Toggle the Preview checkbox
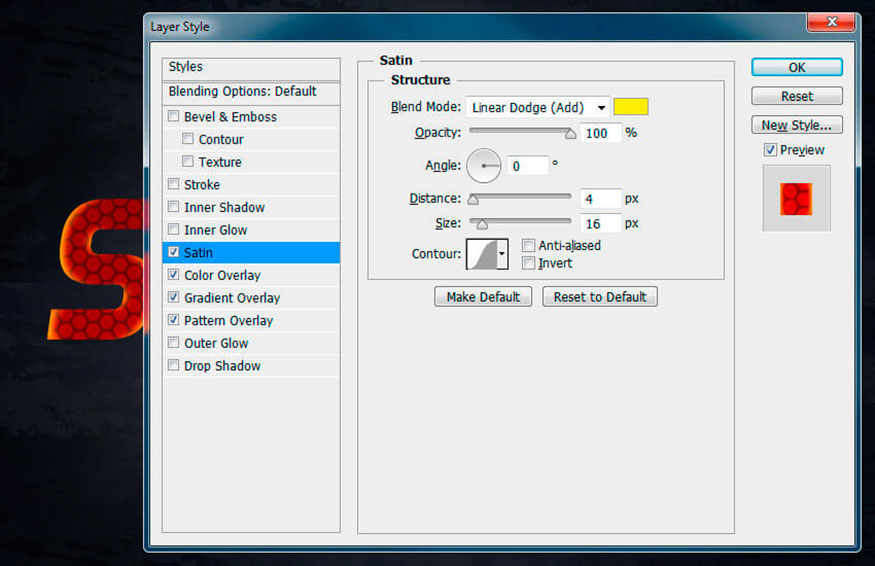 point(770,150)
